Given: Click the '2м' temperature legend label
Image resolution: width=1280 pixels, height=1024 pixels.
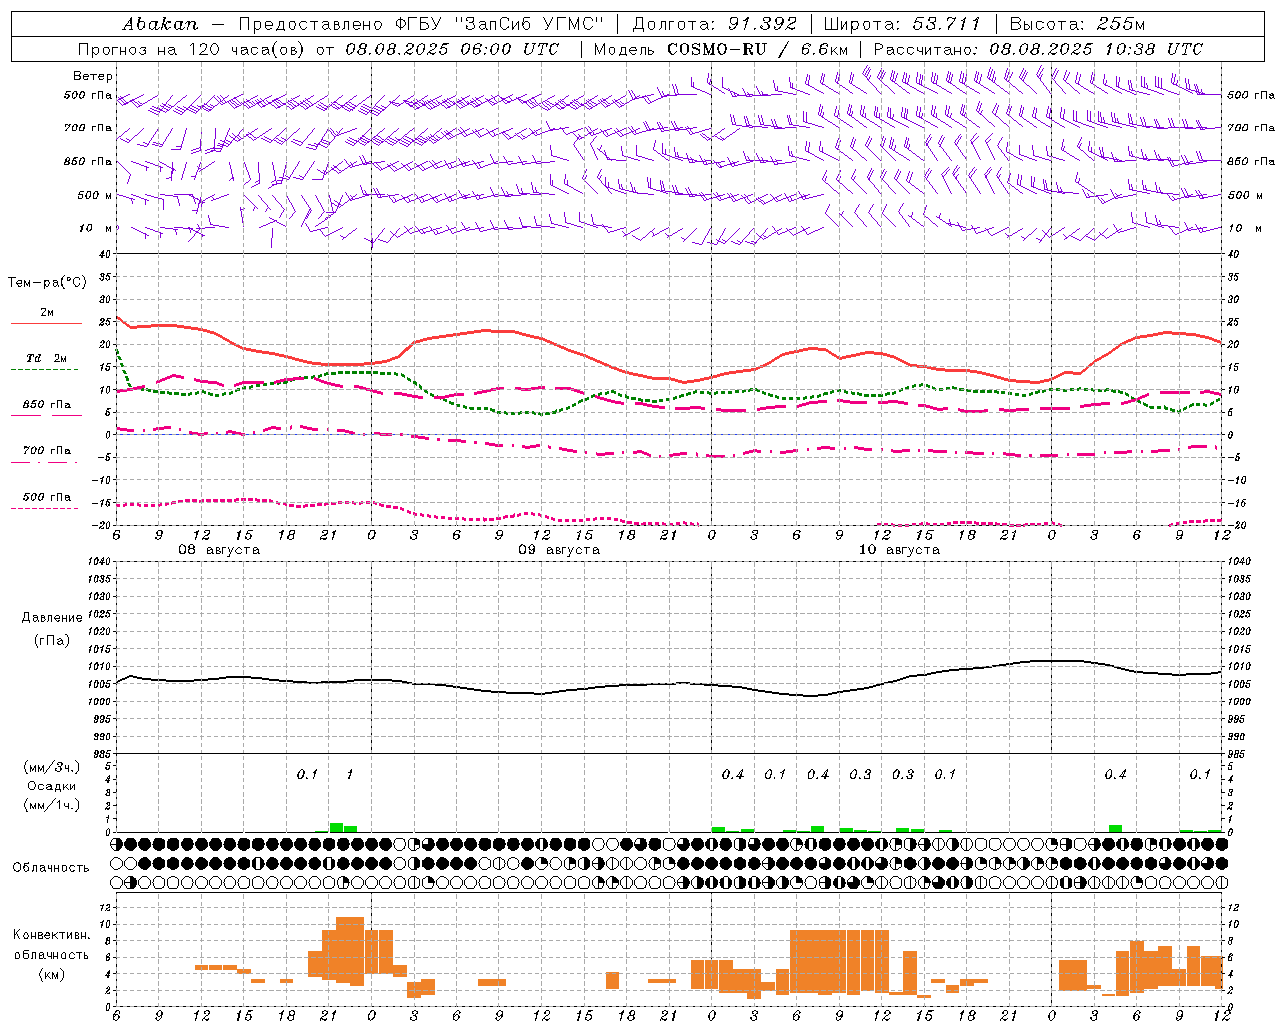Looking at the screenshot, I should click(47, 313).
